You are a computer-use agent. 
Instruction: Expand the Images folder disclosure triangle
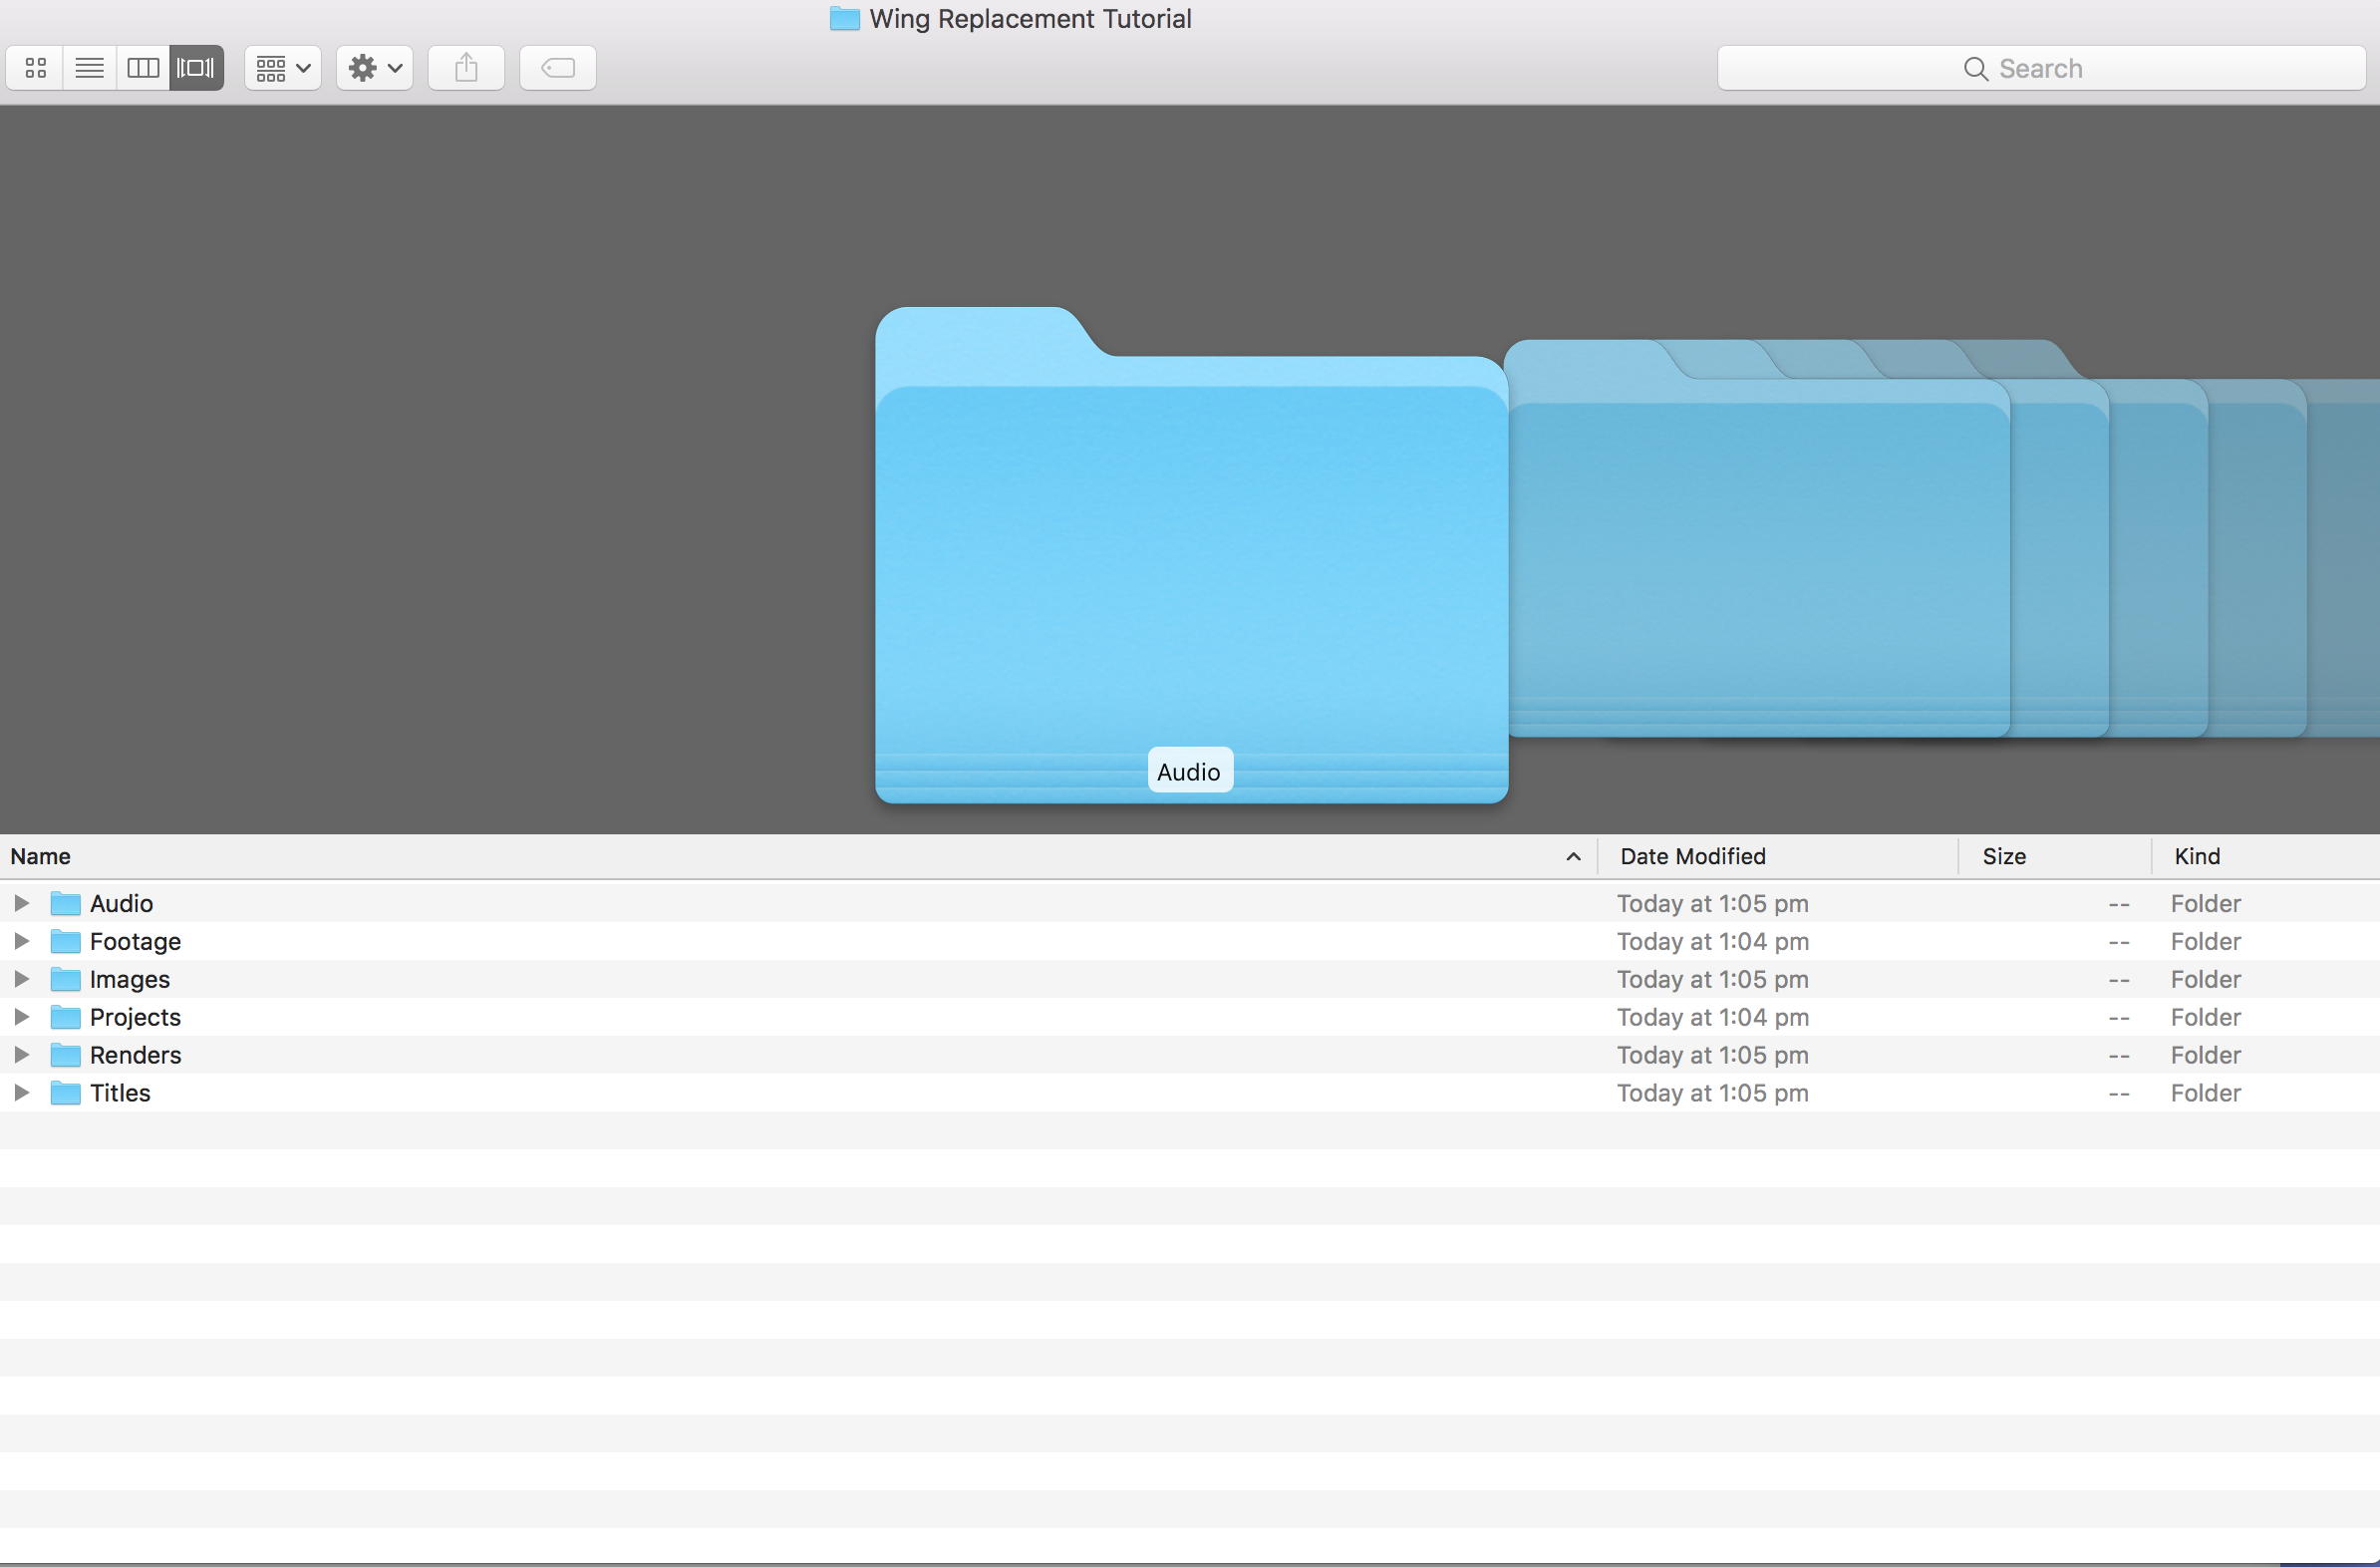[21, 979]
